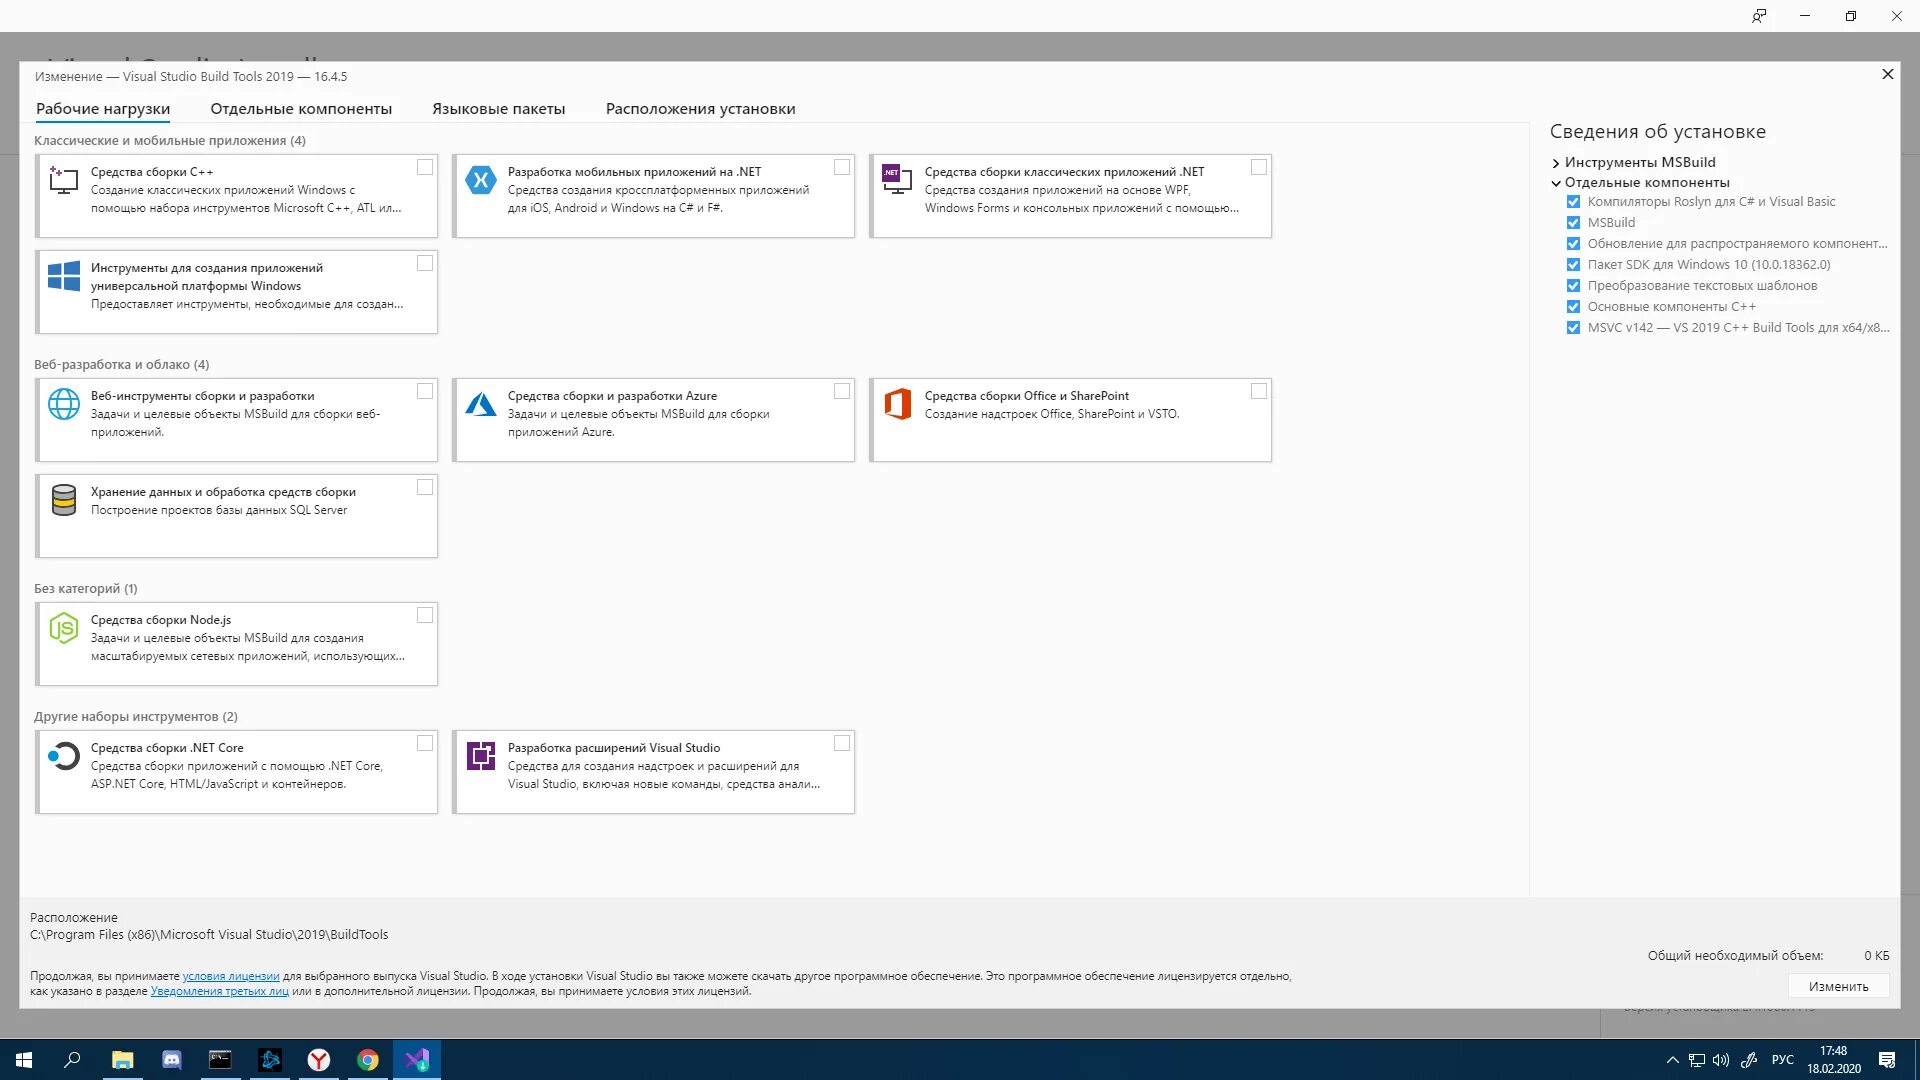This screenshot has height=1080, width=1920.
Task: Click the Node.js build tools icon
Action: (x=63, y=628)
